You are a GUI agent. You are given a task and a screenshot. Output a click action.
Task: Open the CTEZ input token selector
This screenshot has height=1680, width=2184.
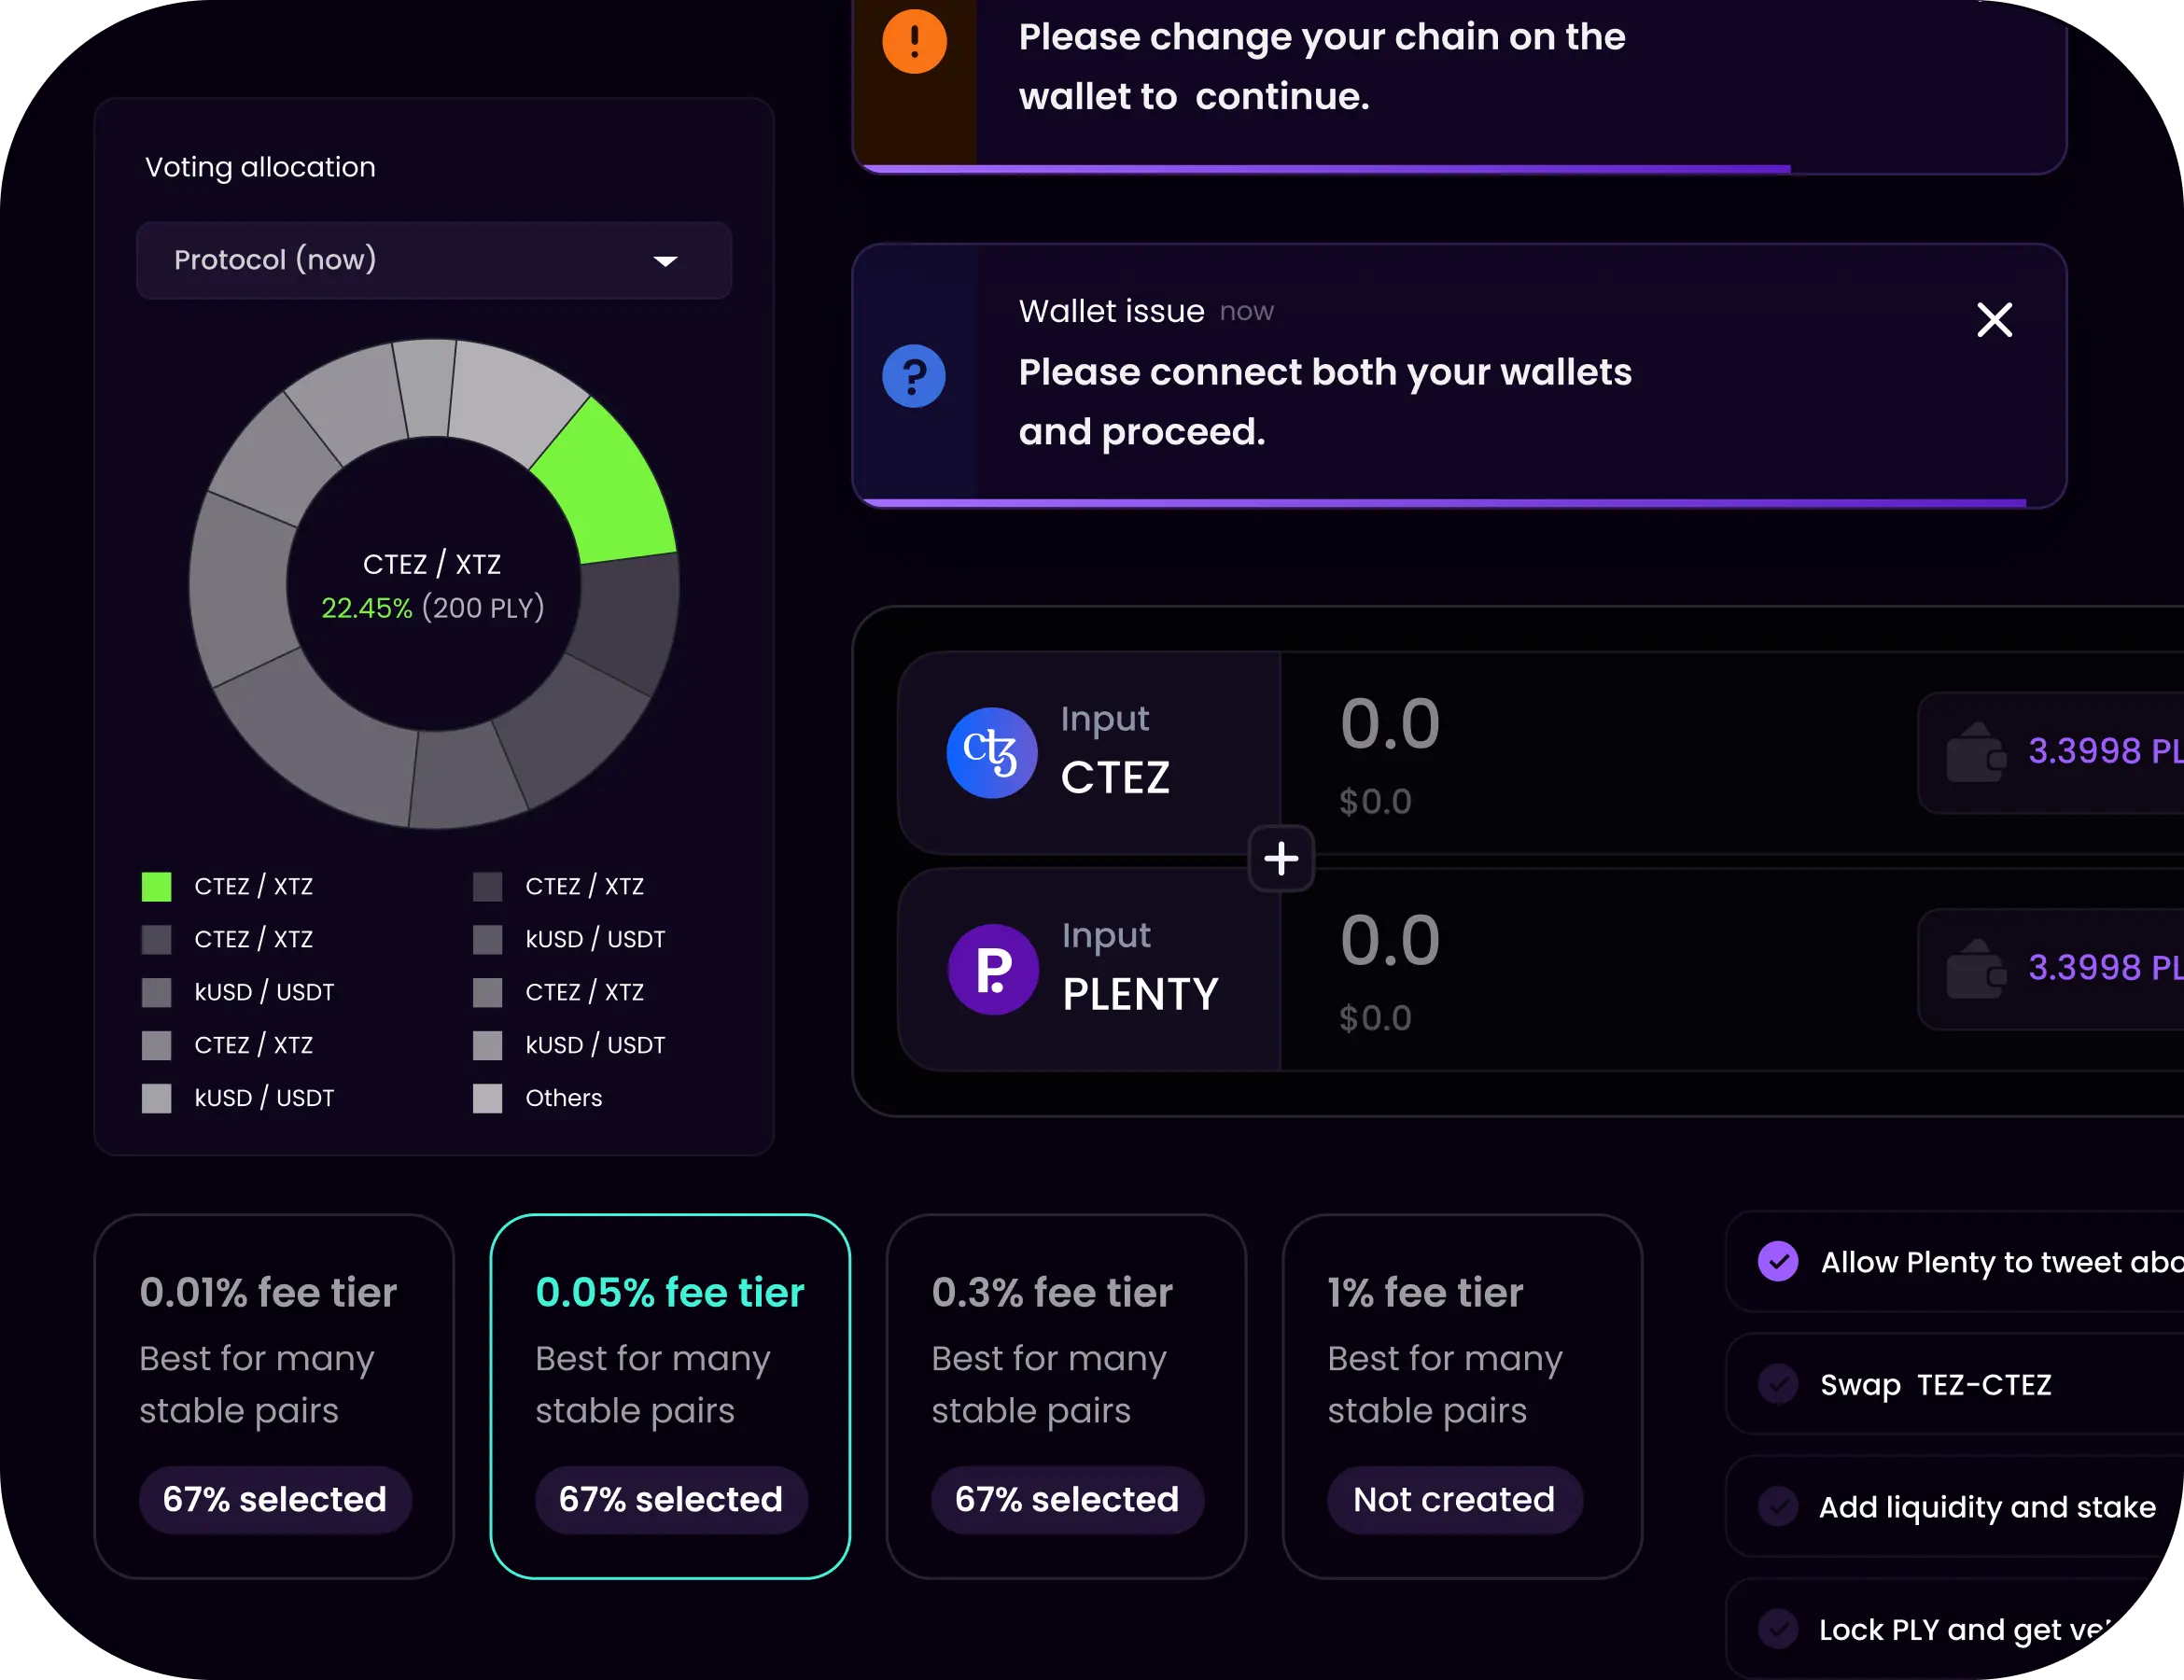[x=1089, y=753]
